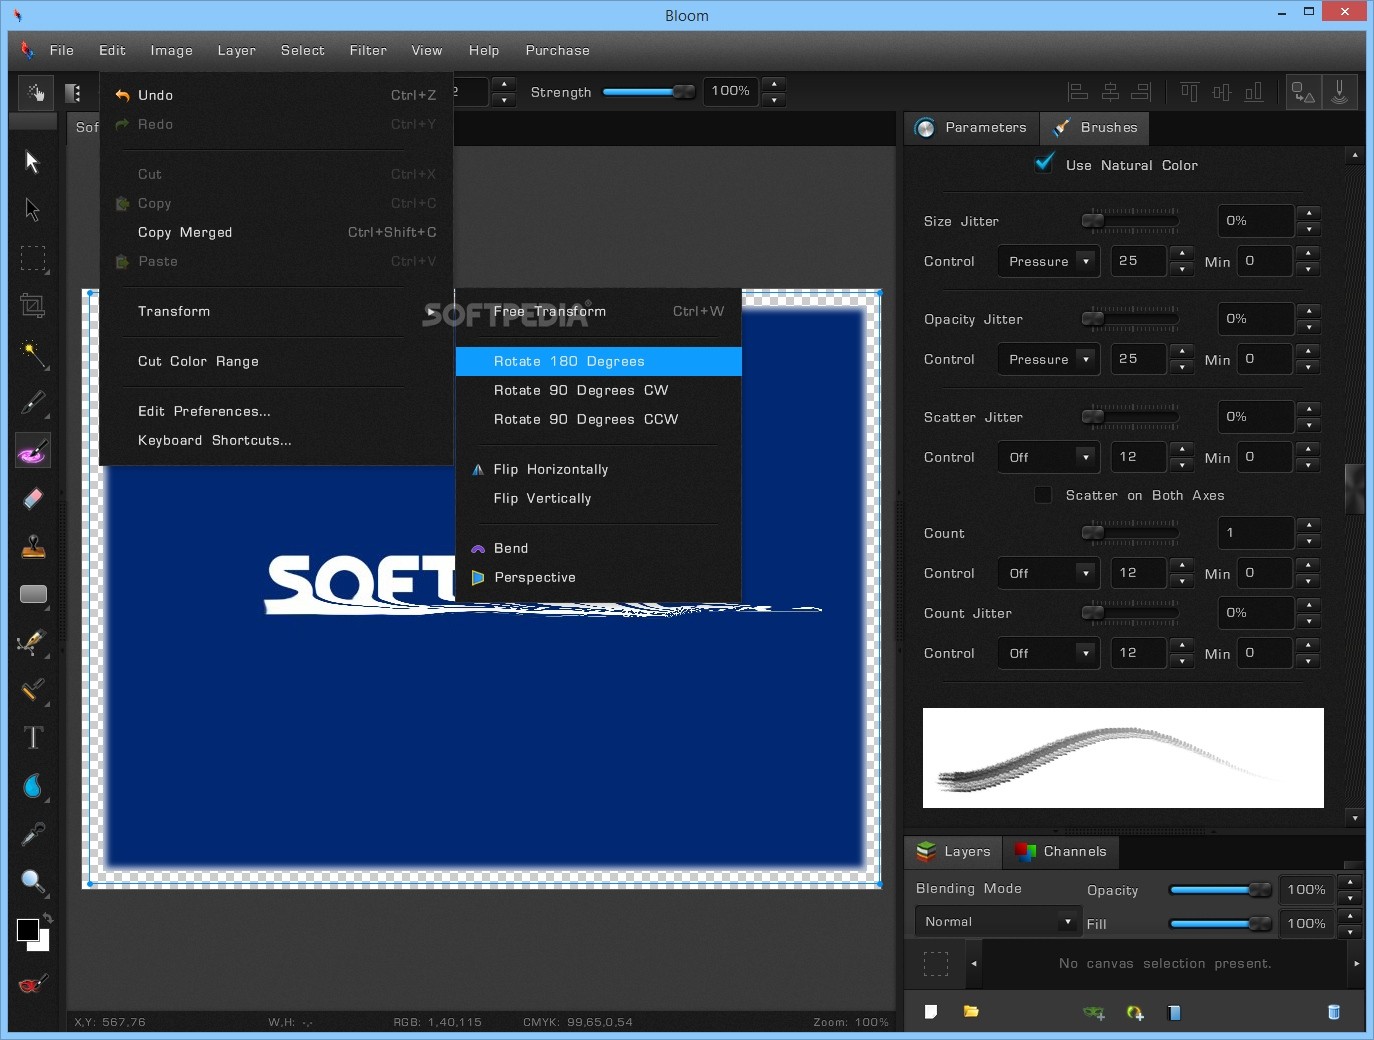This screenshot has width=1374, height=1040.
Task: Select the Text tool
Action: pos(33,738)
